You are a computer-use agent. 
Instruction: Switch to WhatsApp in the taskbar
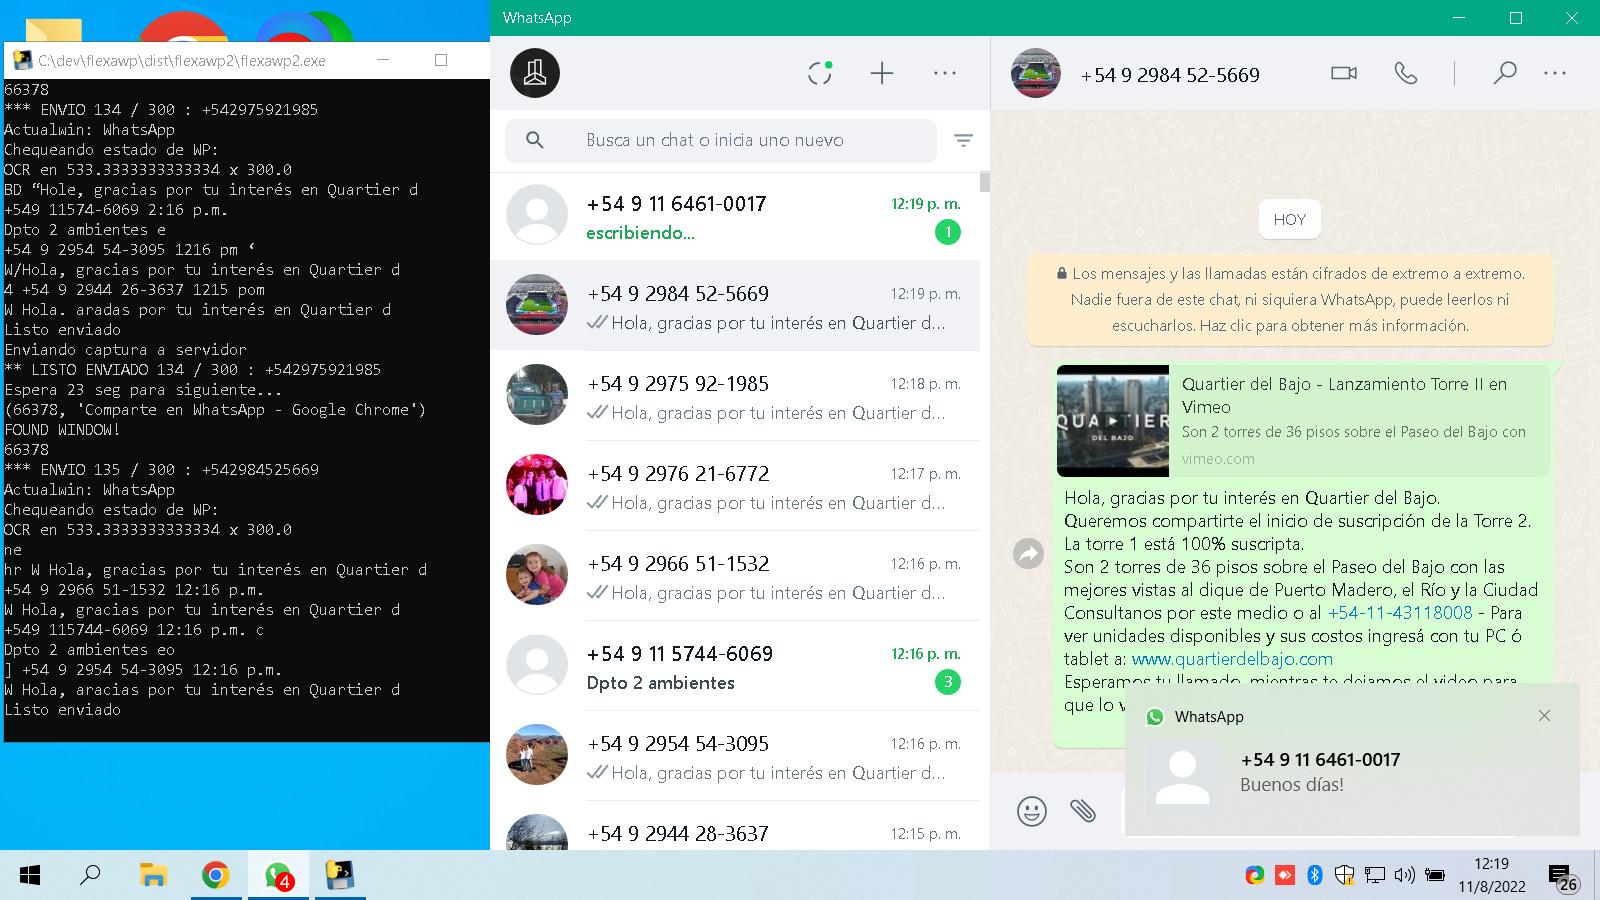click(x=278, y=876)
